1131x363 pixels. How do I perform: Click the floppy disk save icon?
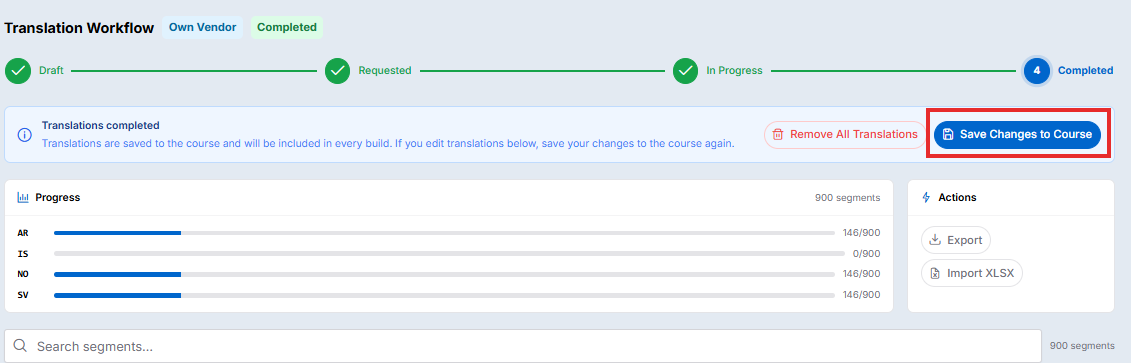[x=949, y=134]
